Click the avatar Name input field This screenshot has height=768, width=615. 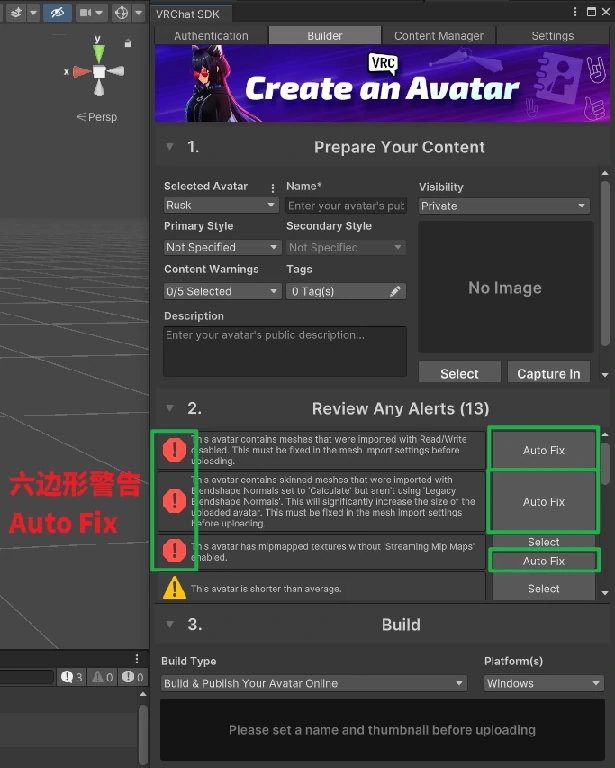tap(346, 206)
